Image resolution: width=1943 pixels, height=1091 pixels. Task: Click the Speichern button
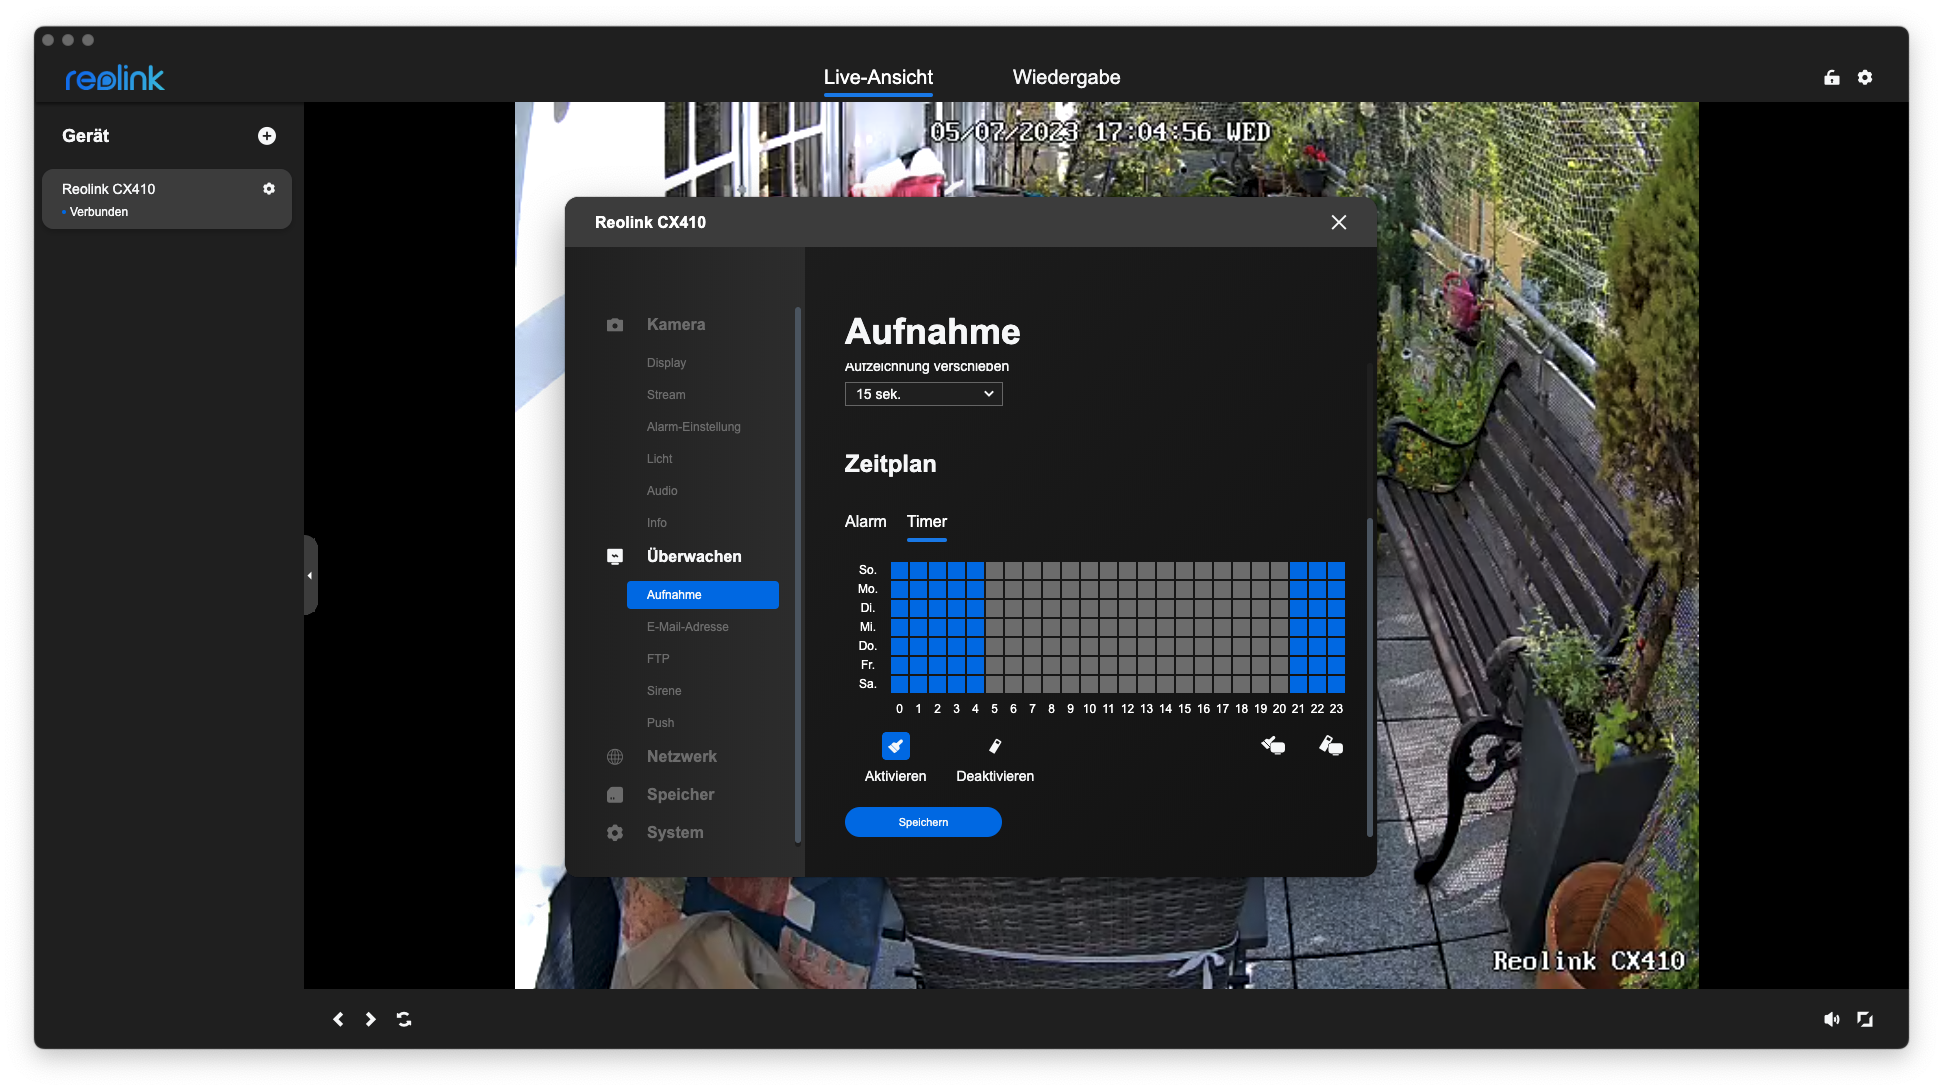tap(923, 822)
